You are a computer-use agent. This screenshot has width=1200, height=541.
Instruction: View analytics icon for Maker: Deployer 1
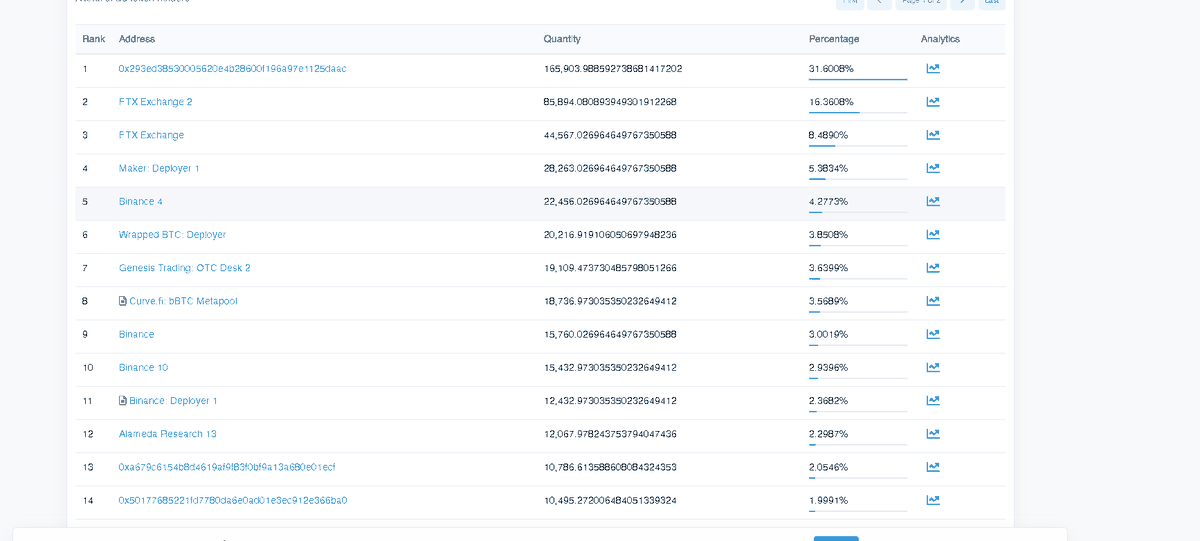coord(933,168)
